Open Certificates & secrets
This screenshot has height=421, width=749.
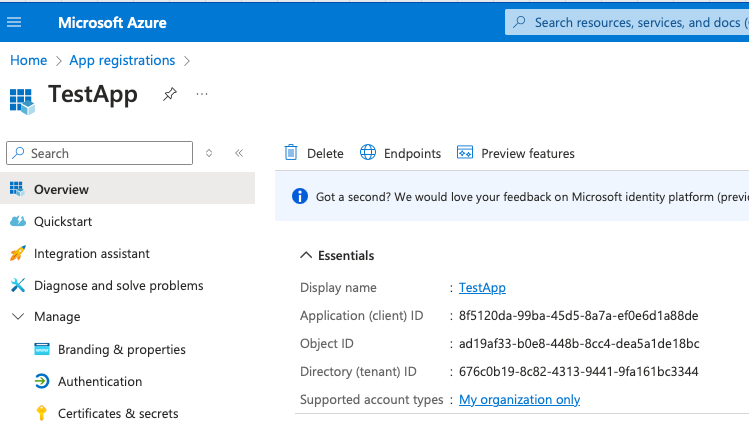(x=118, y=413)
